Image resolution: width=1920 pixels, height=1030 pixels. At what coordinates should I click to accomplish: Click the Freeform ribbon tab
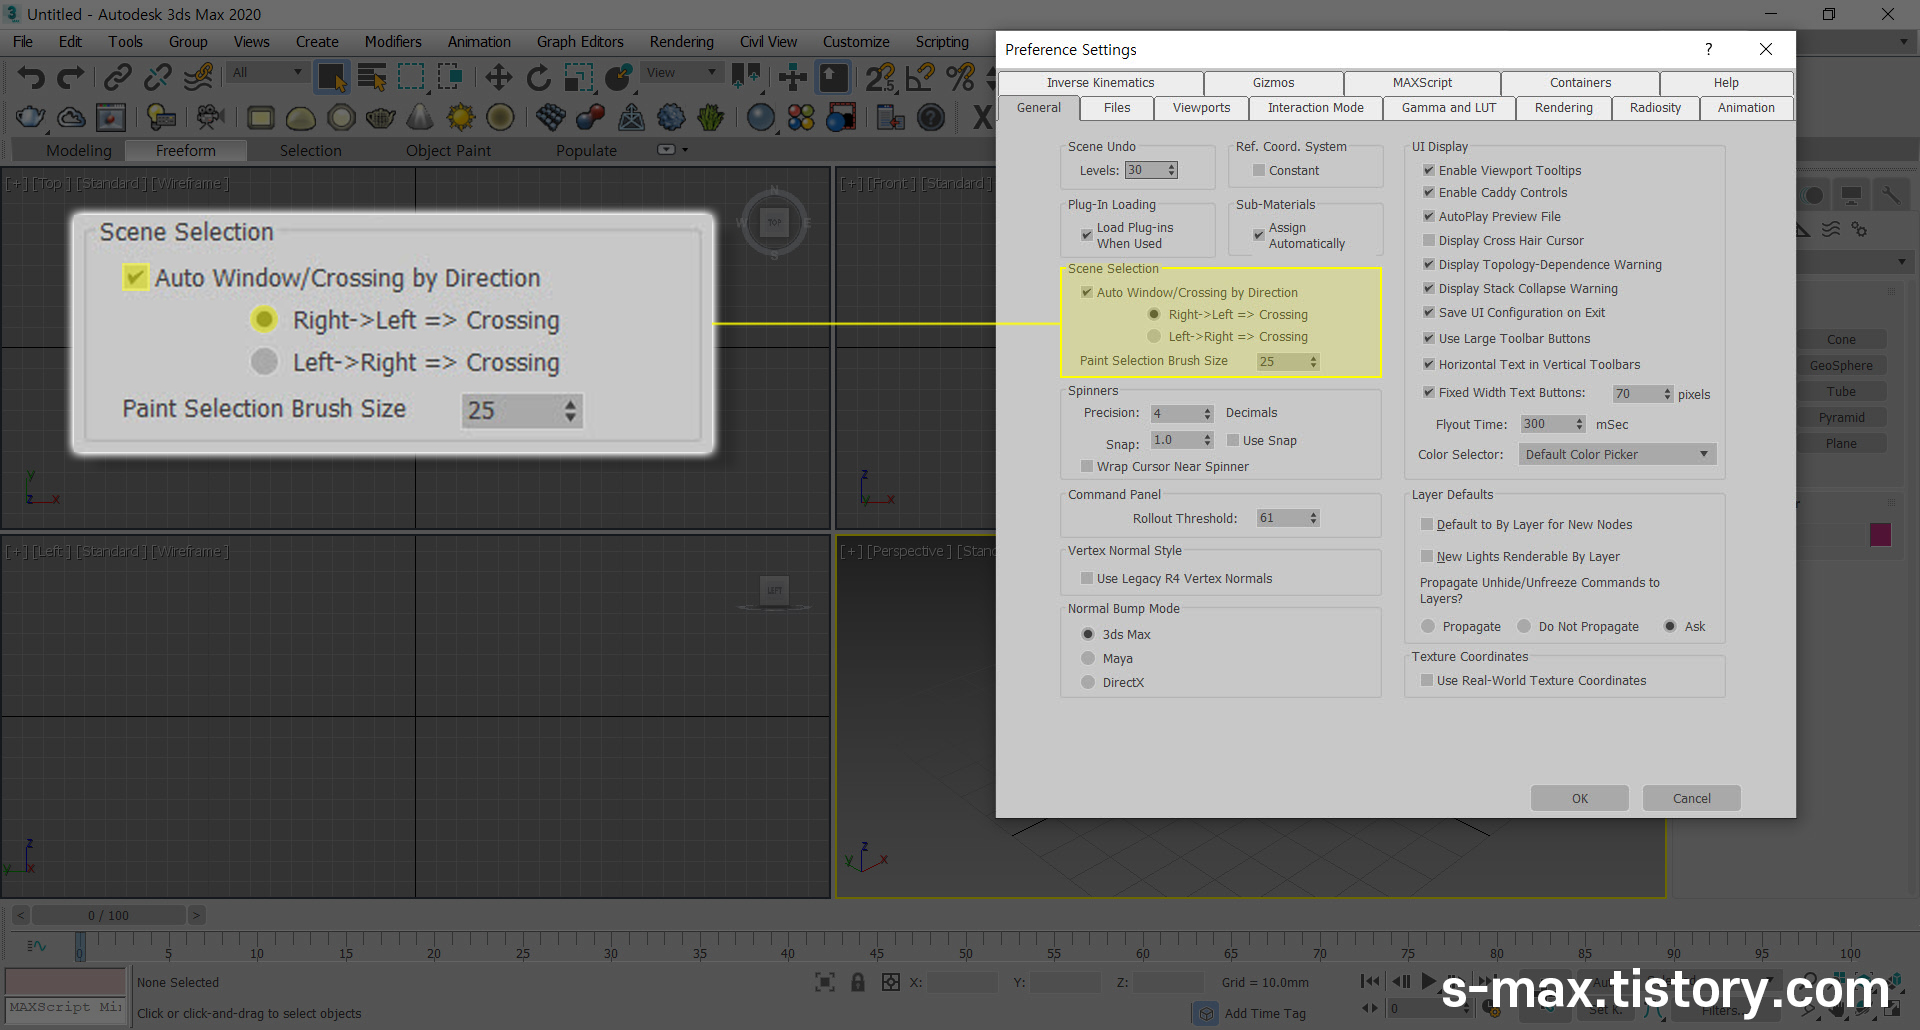pyautogui.click(x=185, y=150)
